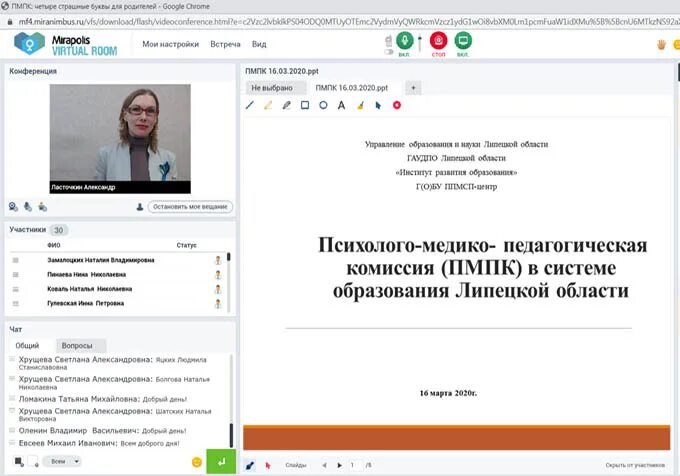Toggle the green screen sharing button
The width and height of the screenshot is (680, 476).
pos(463,41)
